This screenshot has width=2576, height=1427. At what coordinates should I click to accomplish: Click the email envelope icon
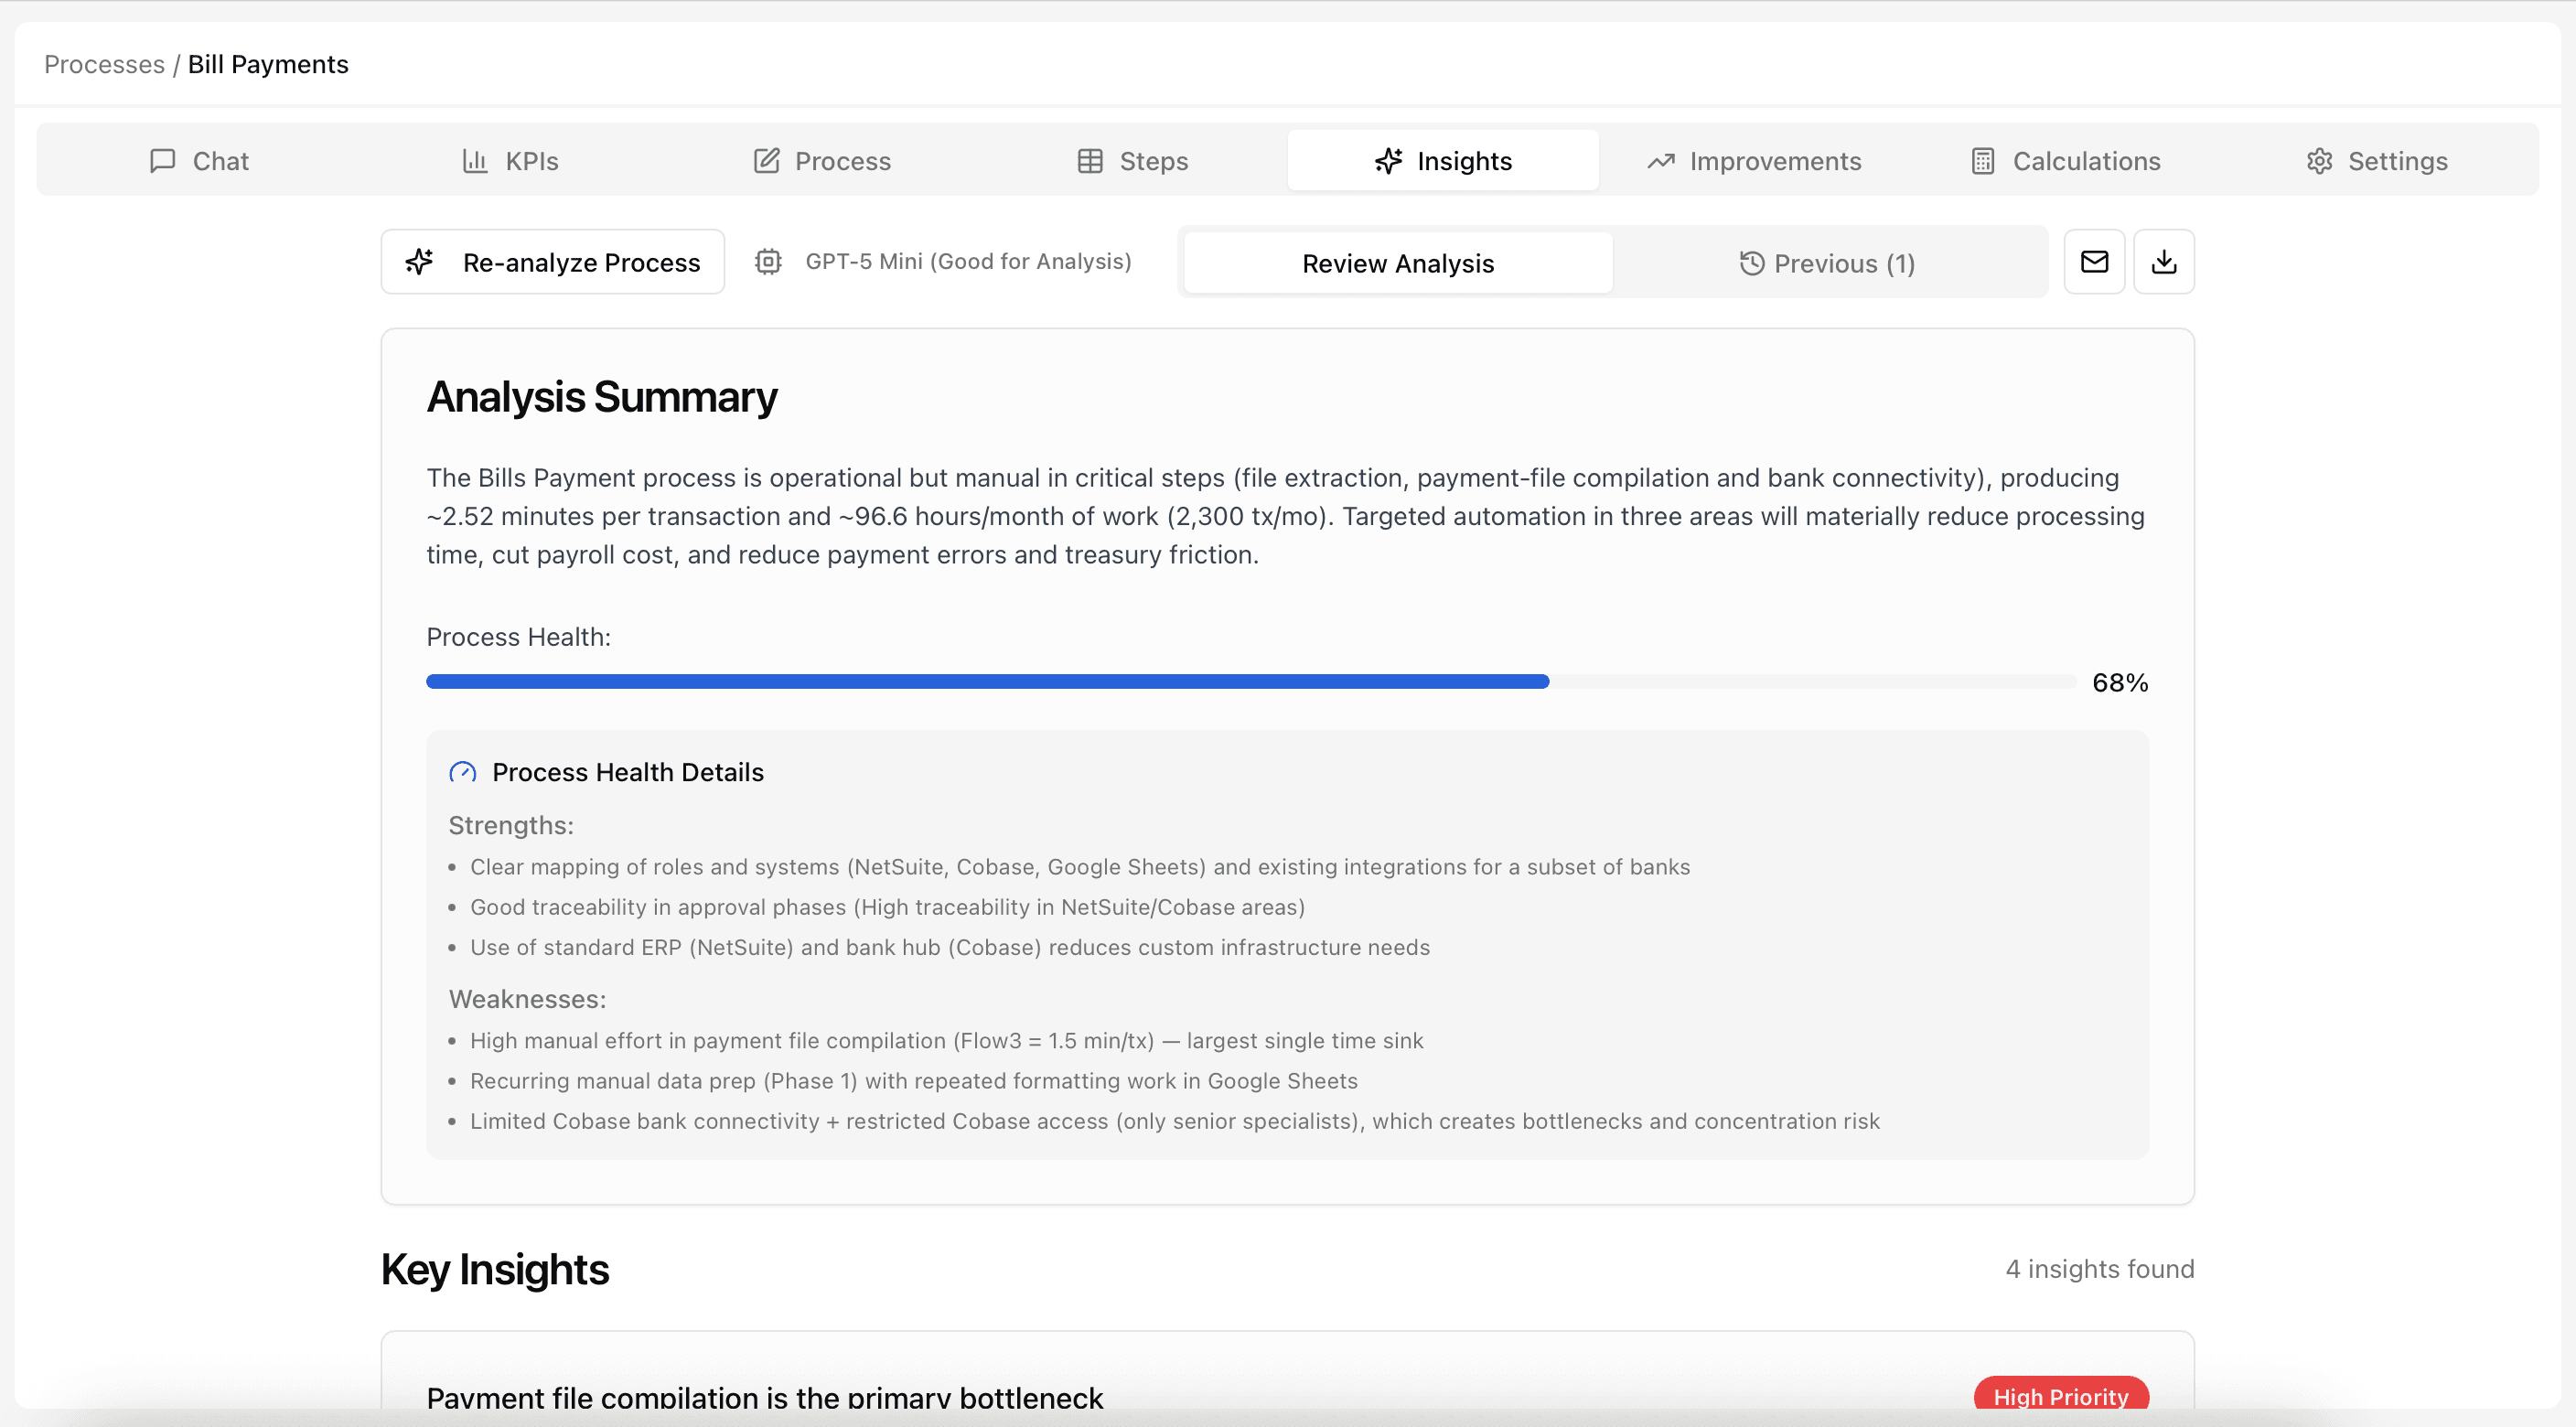[x=2094, y=262]
